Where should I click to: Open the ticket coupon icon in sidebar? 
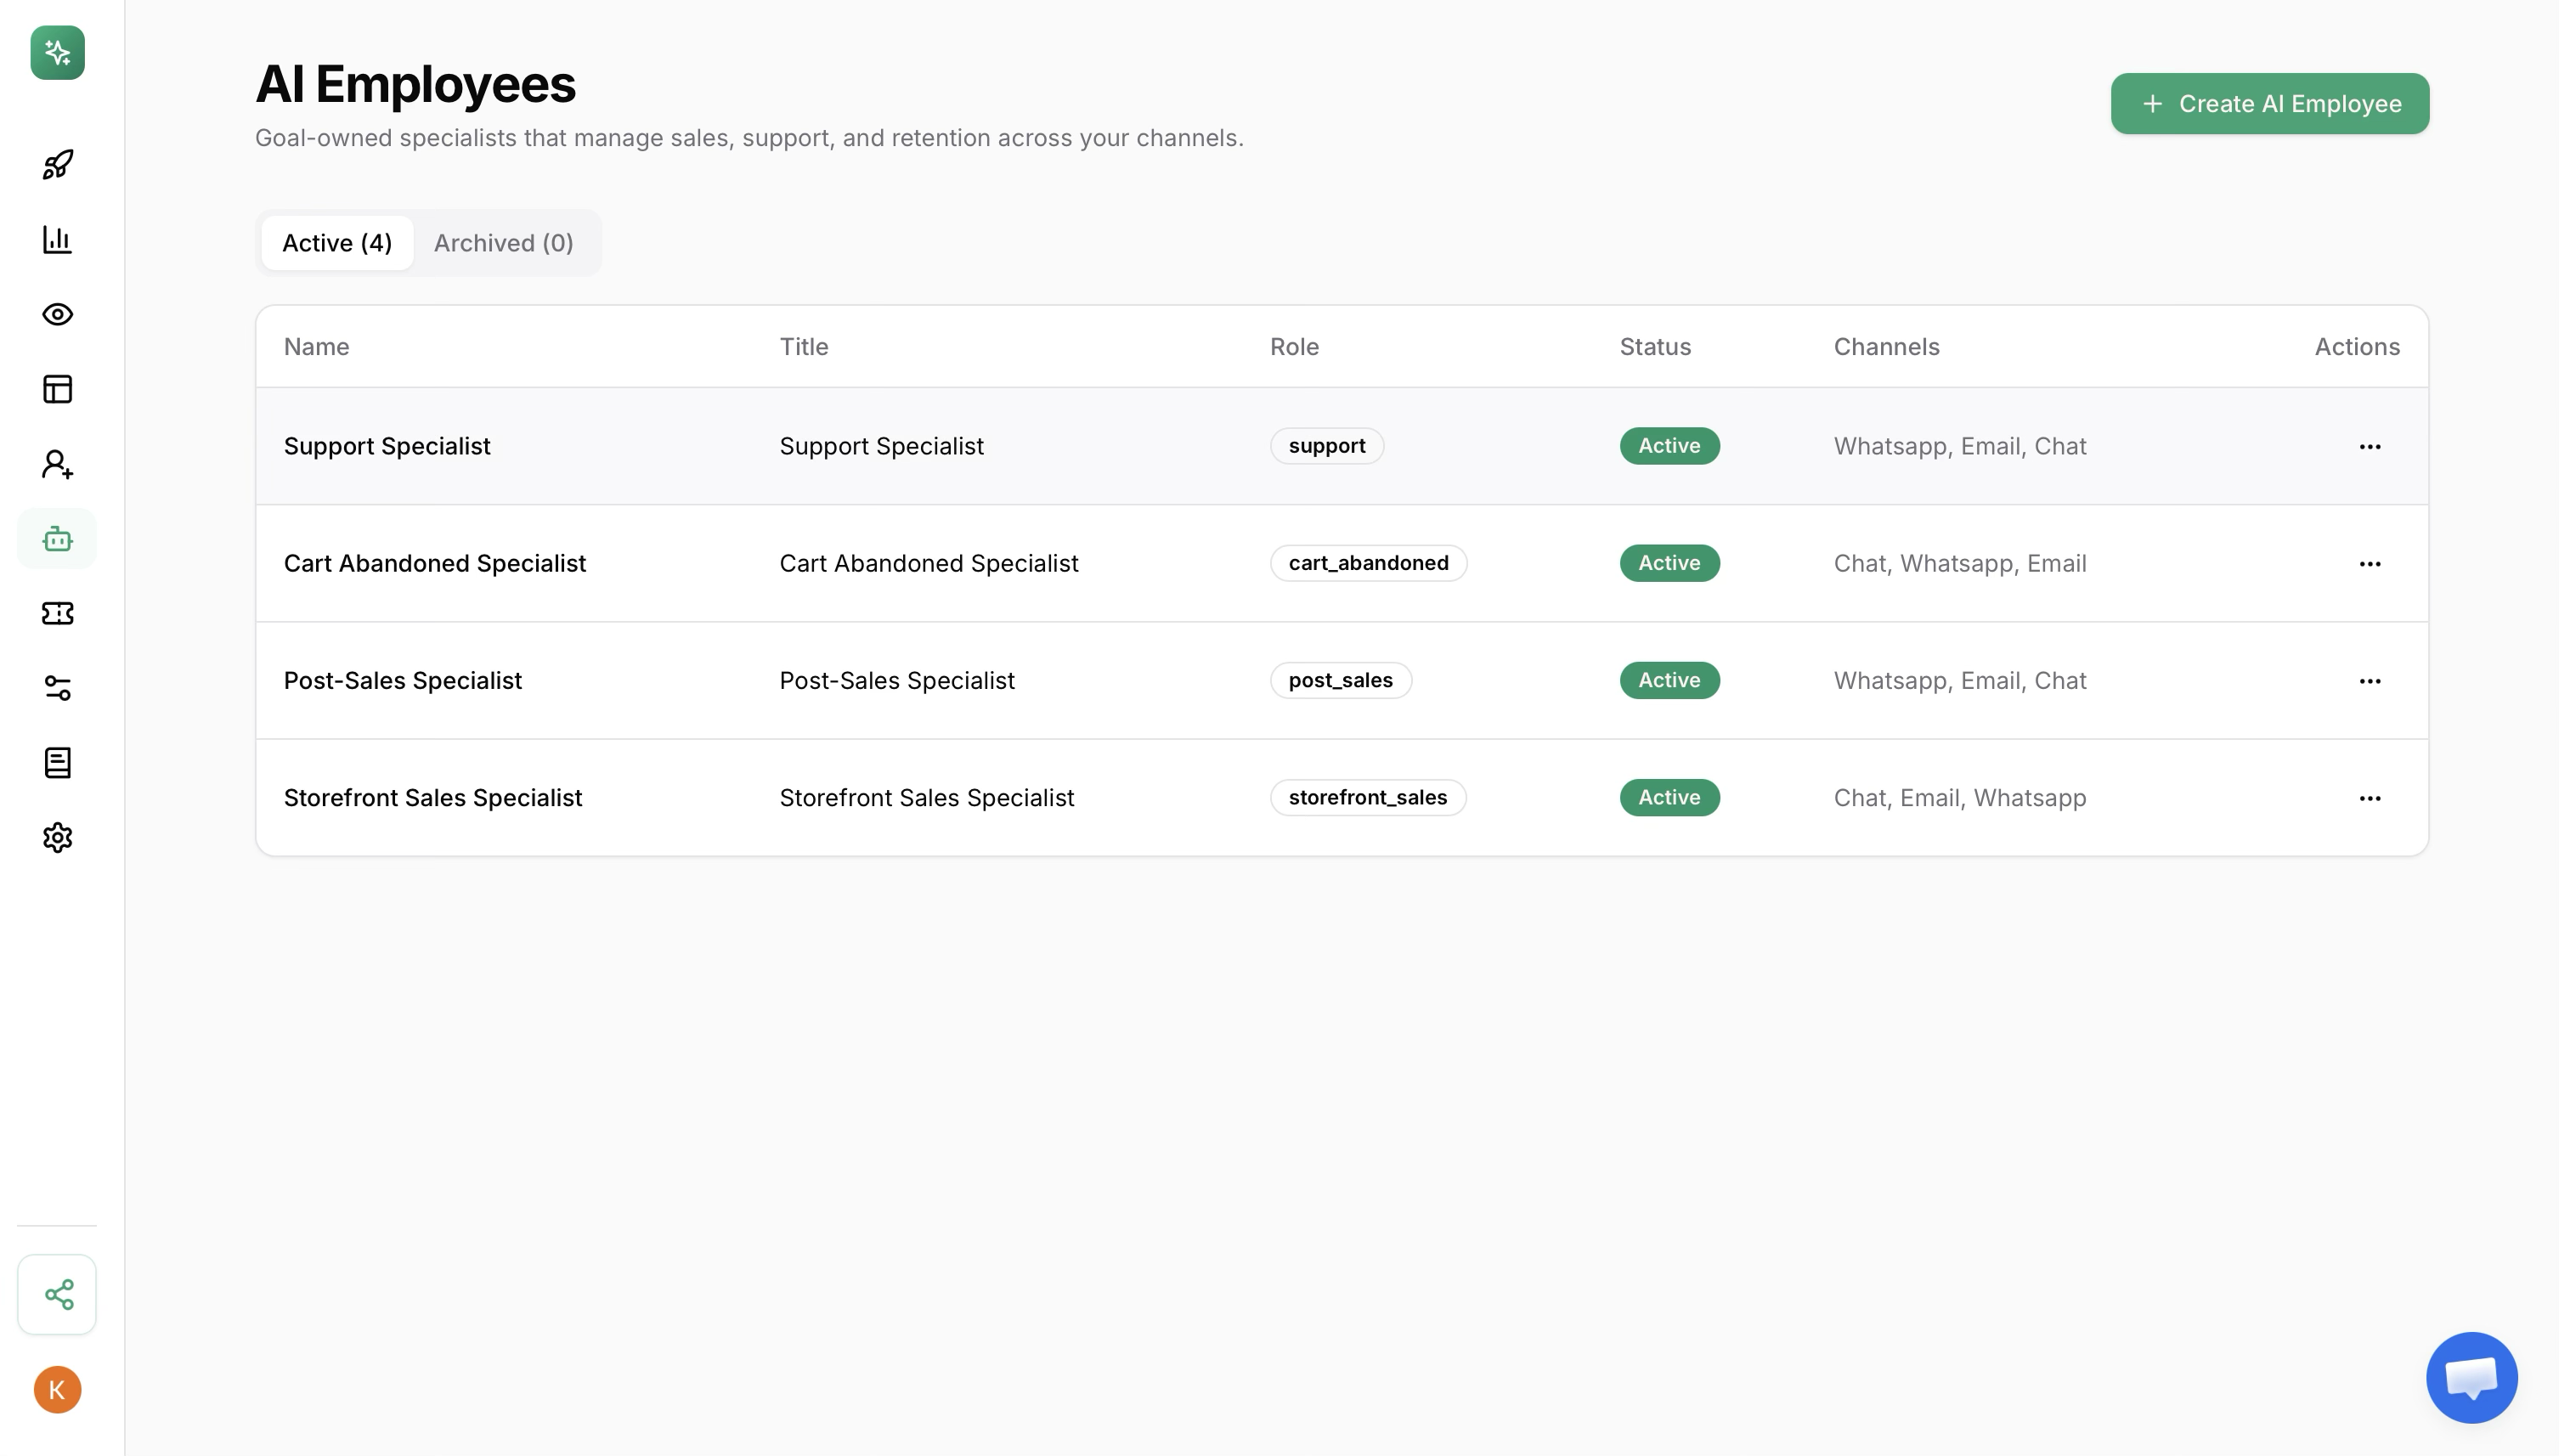[57, 613]
